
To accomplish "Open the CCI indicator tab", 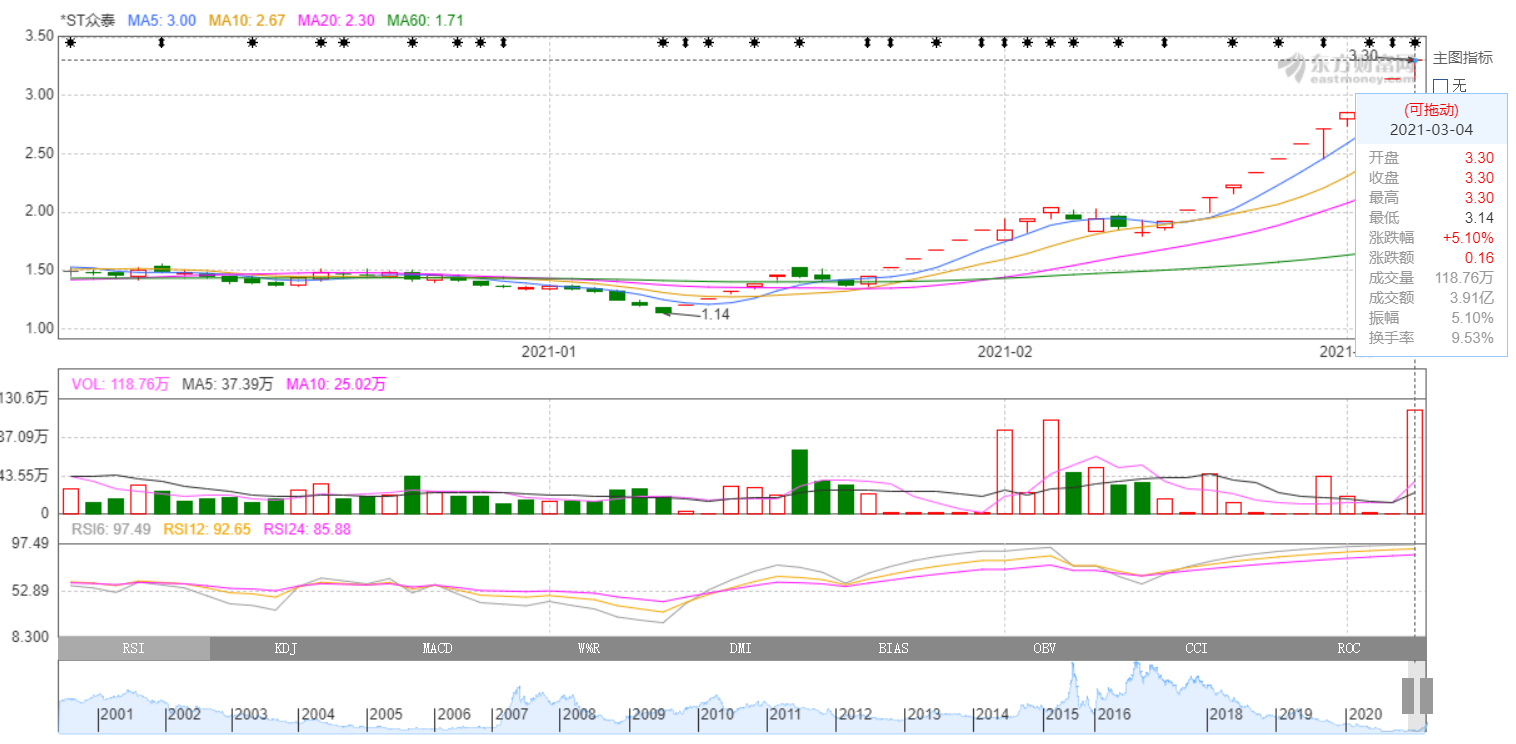I will [1197, 648].
